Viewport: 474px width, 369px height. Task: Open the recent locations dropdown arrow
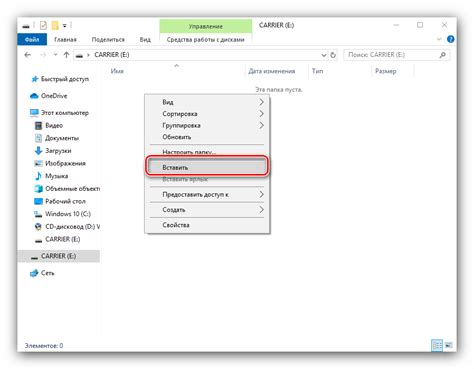coord(55,55)
